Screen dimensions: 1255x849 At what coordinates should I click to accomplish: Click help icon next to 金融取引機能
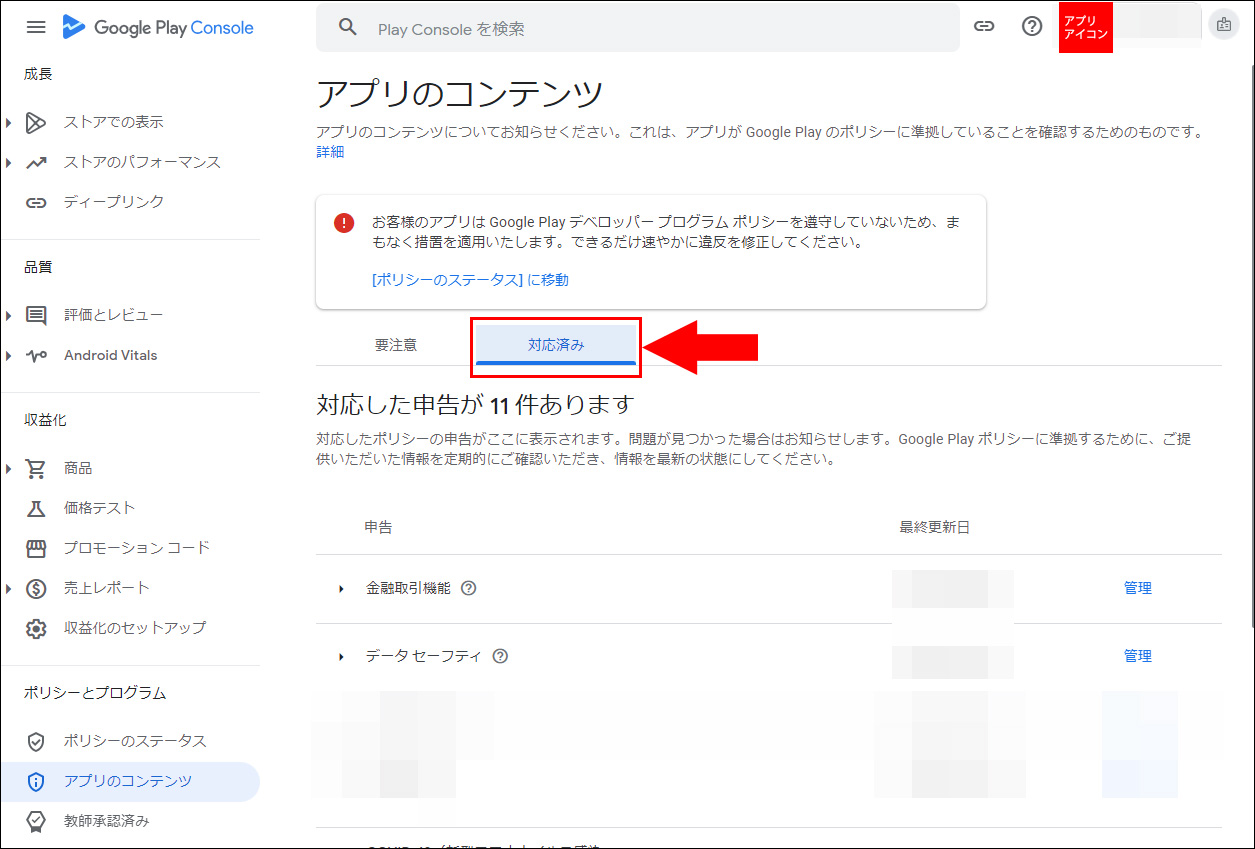click(468, 588)
